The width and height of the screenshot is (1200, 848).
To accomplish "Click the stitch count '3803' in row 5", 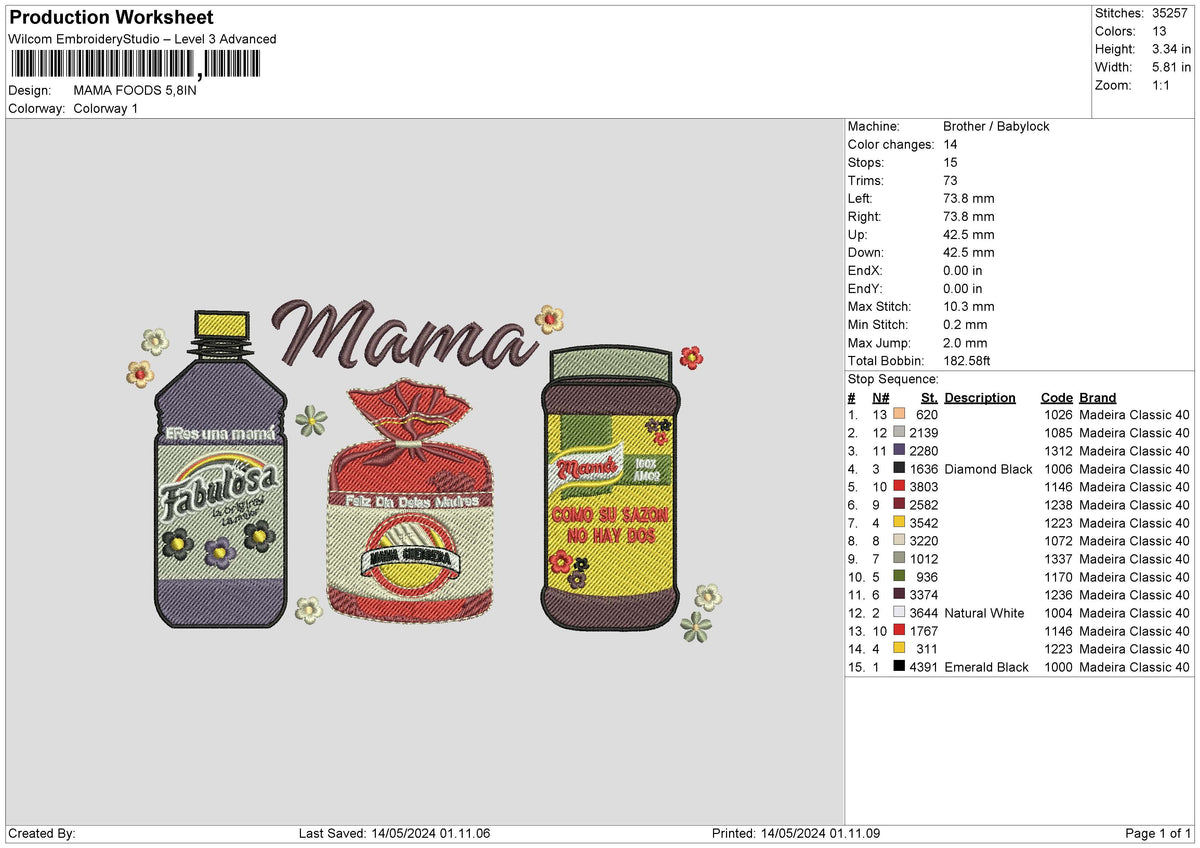I will pyautogui.click(x=924, y=487).
